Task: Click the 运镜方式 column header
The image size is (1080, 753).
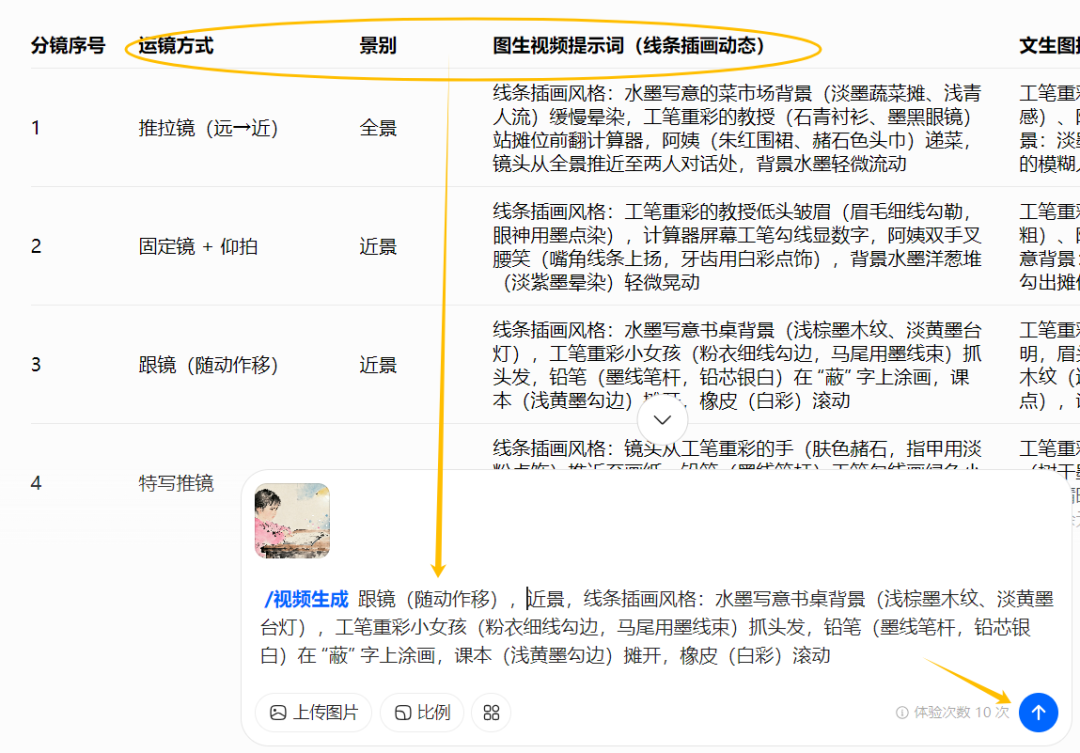Action: tap(176, 45)
